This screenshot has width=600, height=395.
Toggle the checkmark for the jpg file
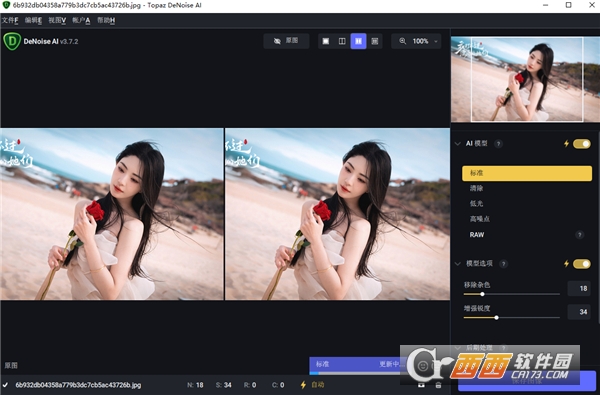coord(5,385)
